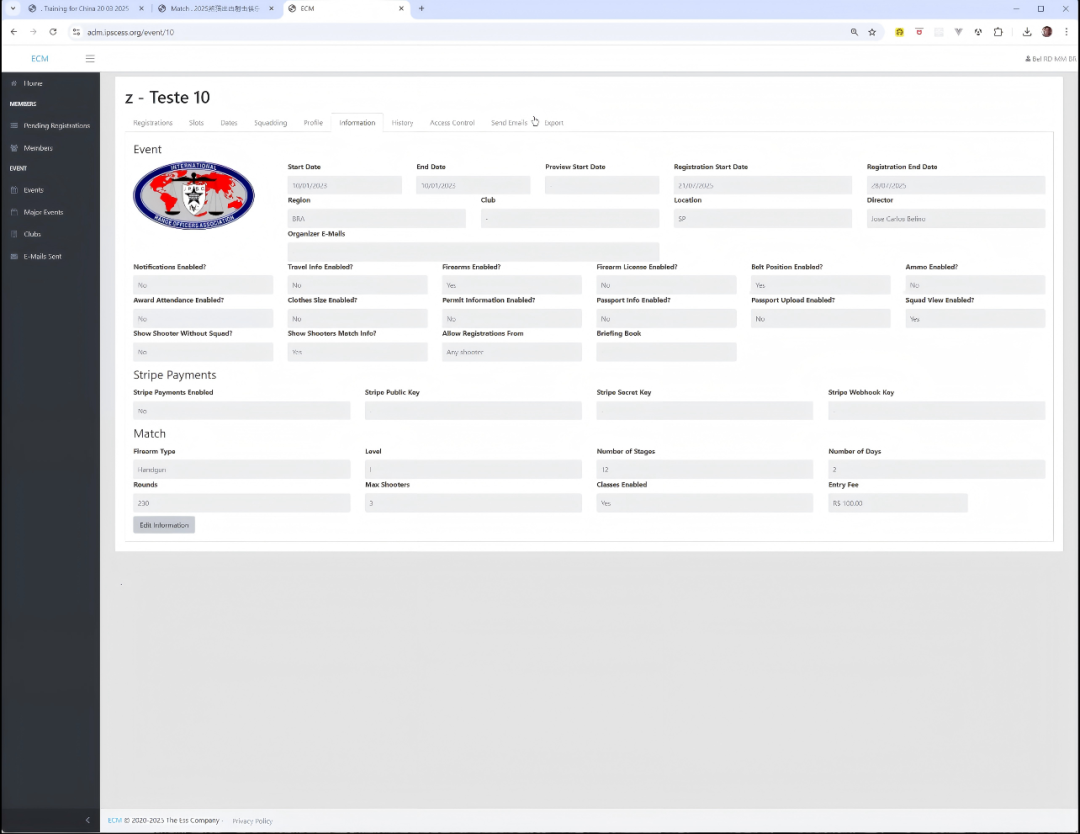Bookmark this page with star icon
The width and height of the screenshot is (1080, 834).
(x=872, y=32)
